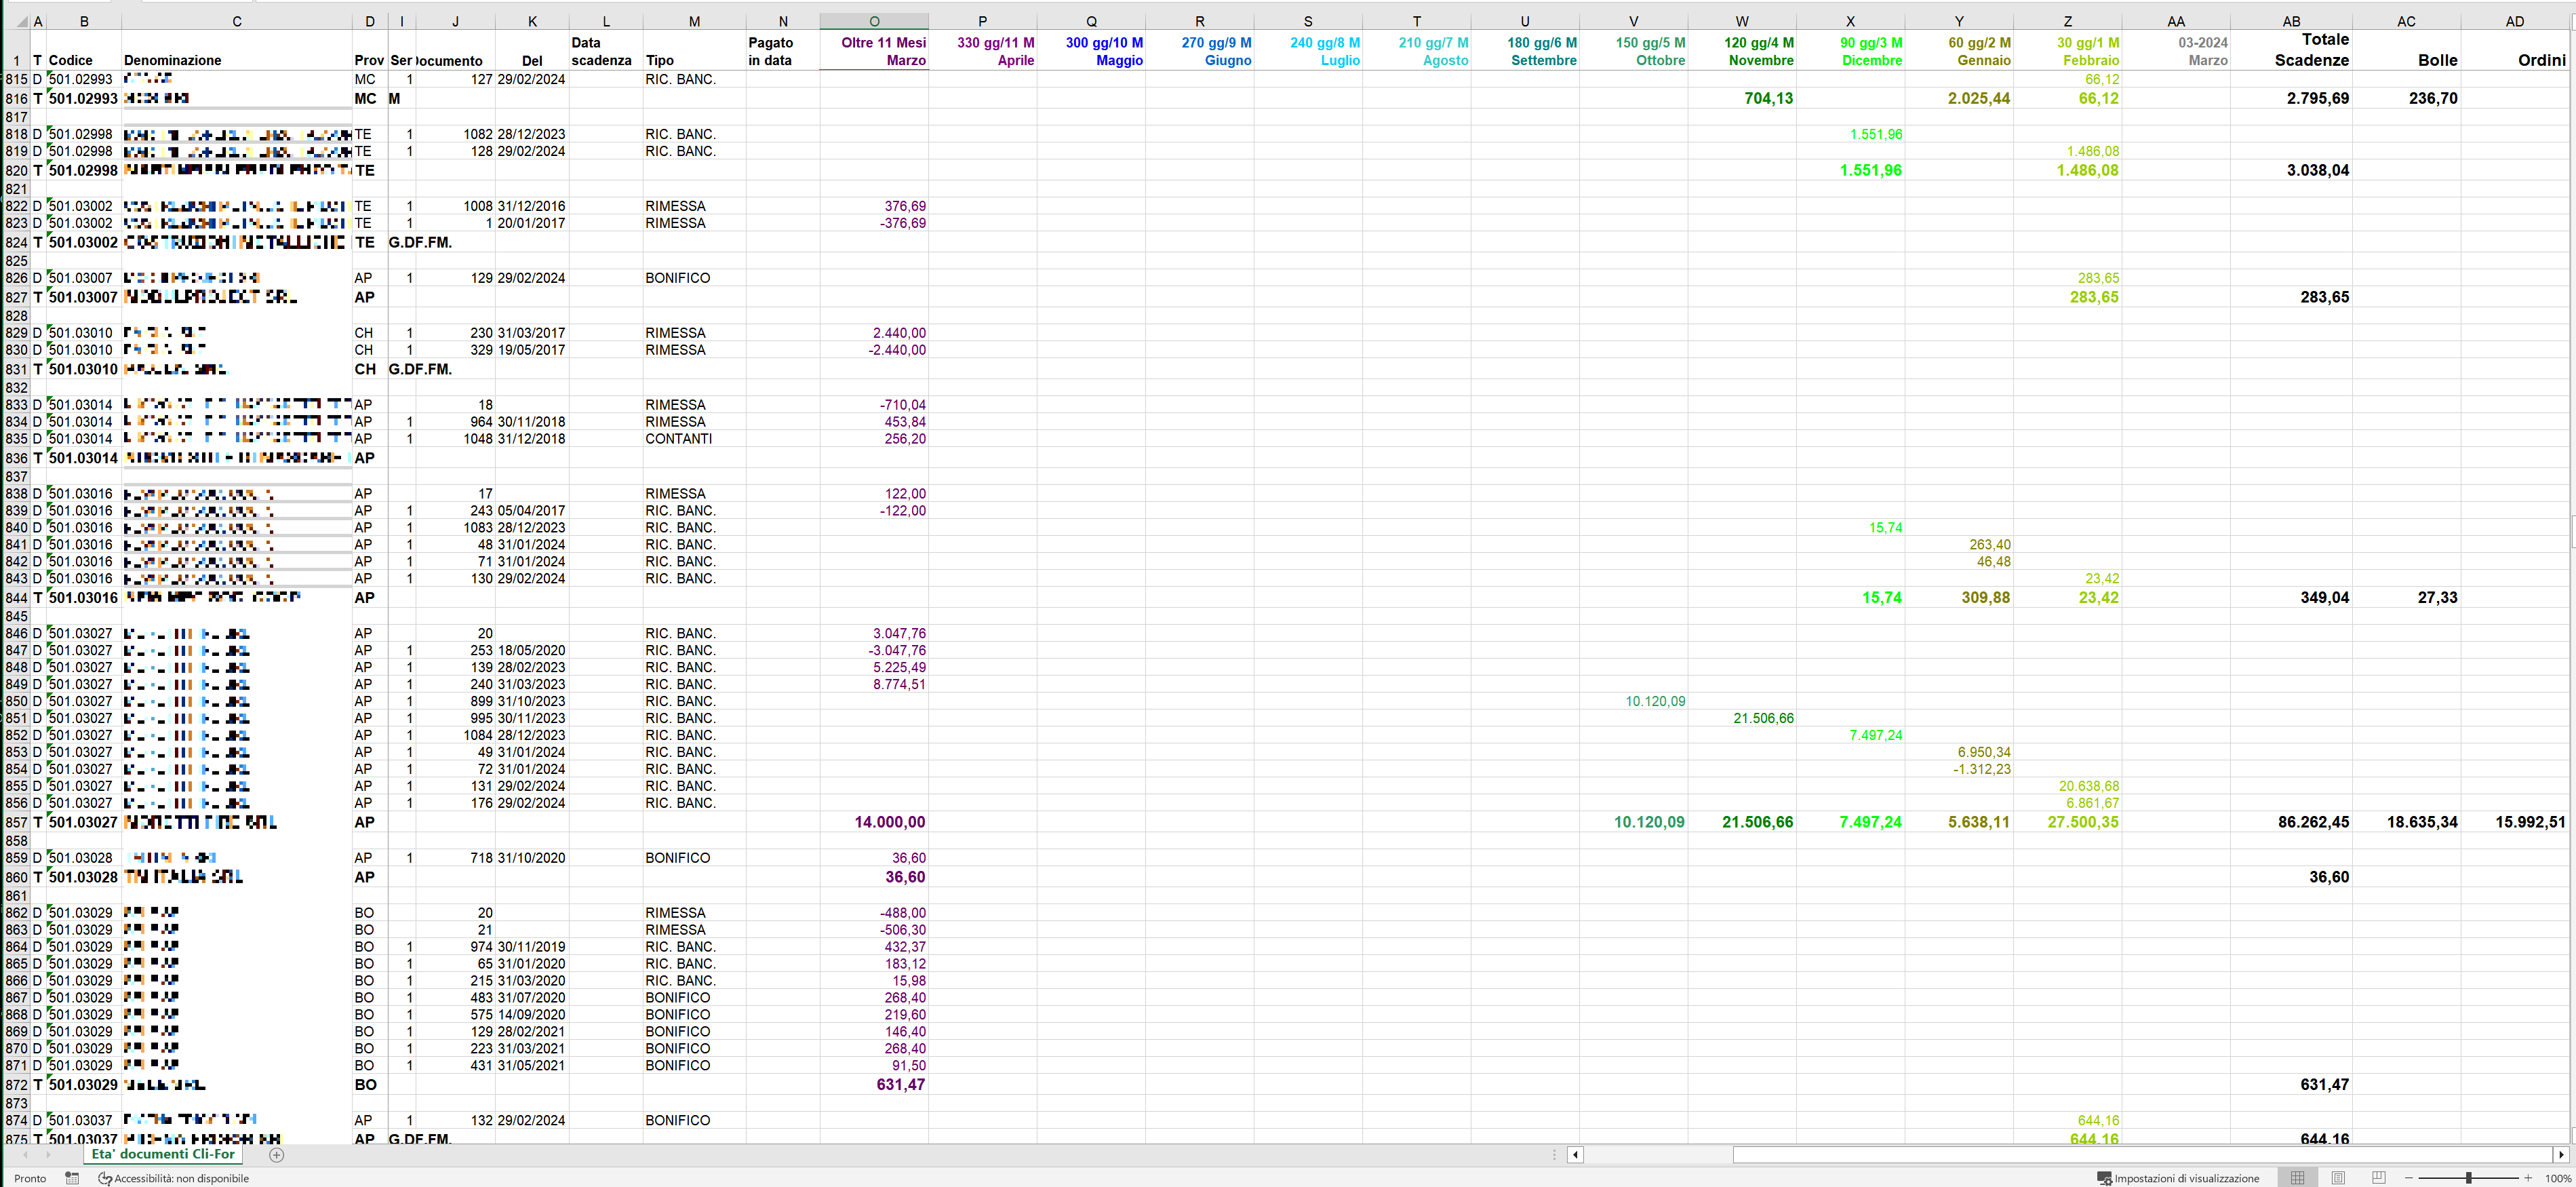Viewport: 2576px width, 1187px height.
Task: Click the 100% zoom level indicator
Action: pos(2557,1178)
